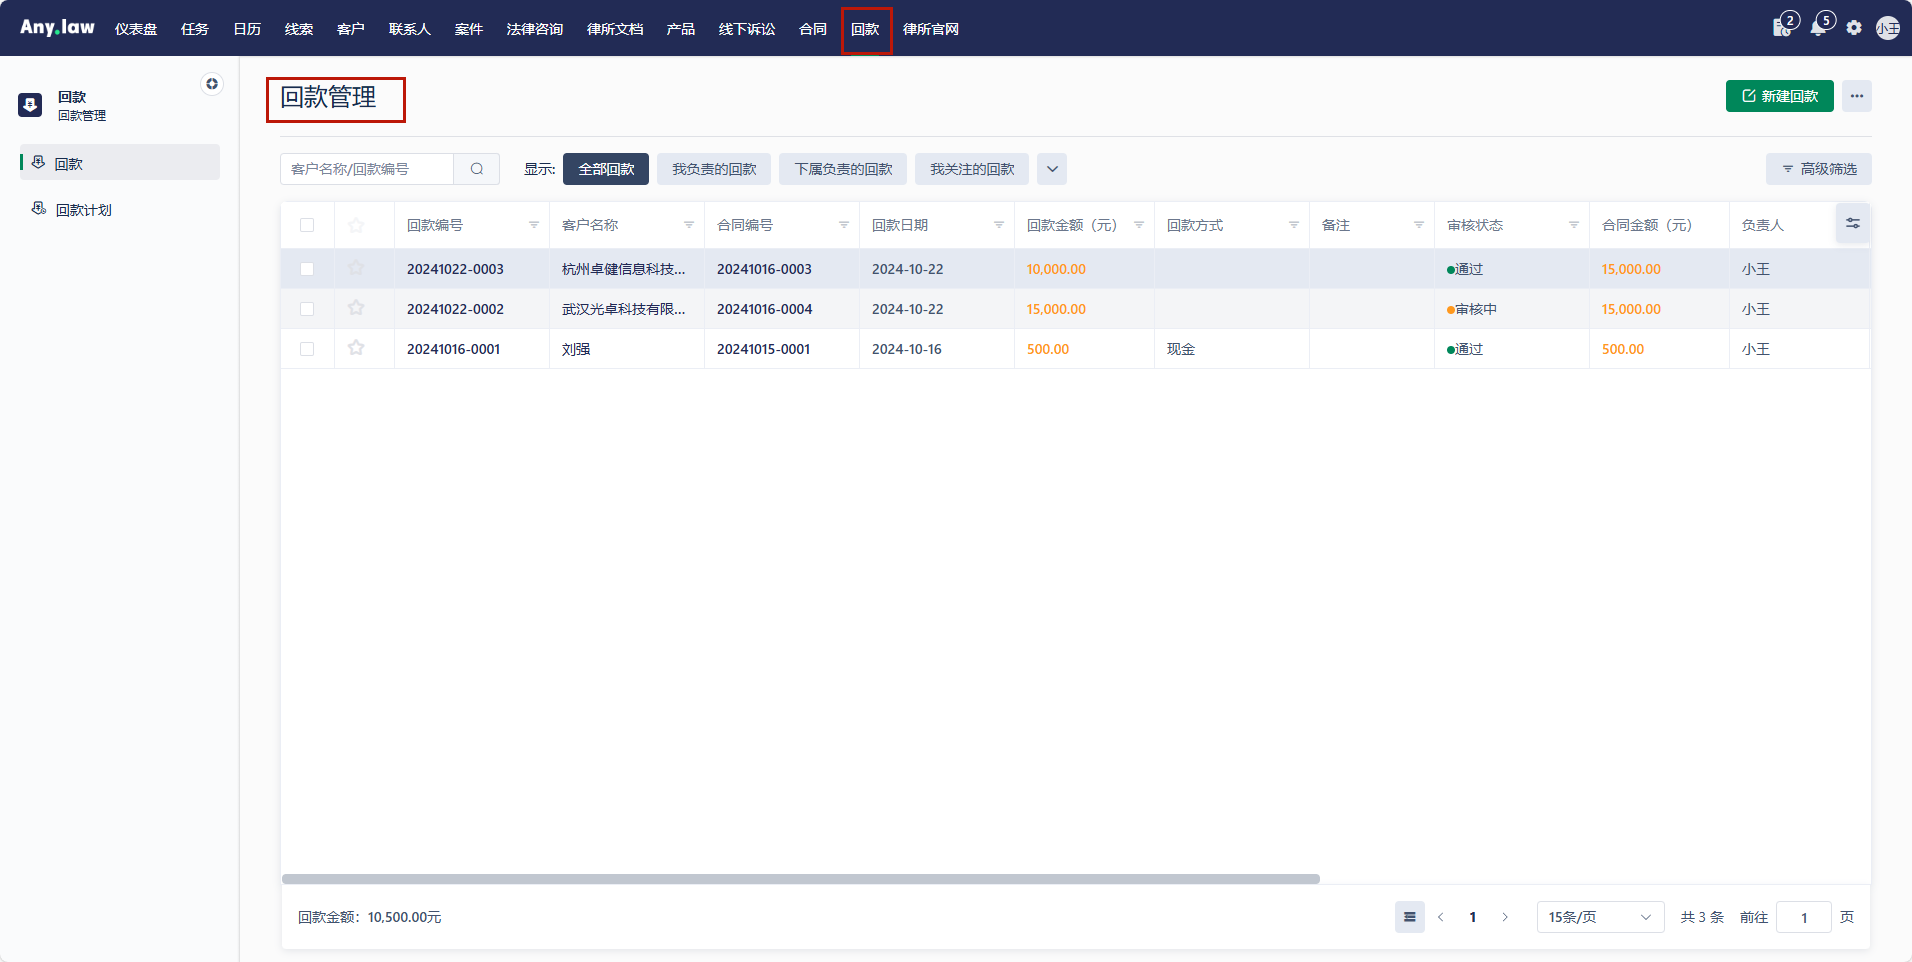Tick checkbox for row 20241022-0003
Screen dimensions: 1912x962
tap(307, 269)
